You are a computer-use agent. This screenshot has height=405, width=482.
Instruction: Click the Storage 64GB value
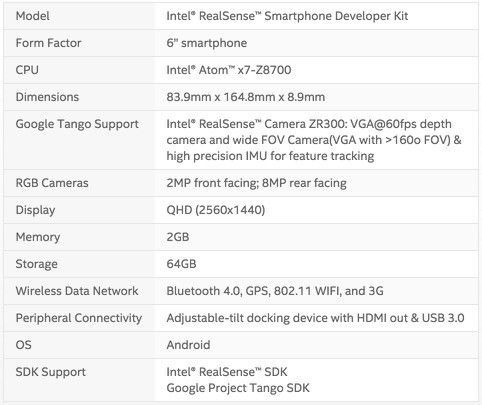pyautogui.click(x=181, y=264)
